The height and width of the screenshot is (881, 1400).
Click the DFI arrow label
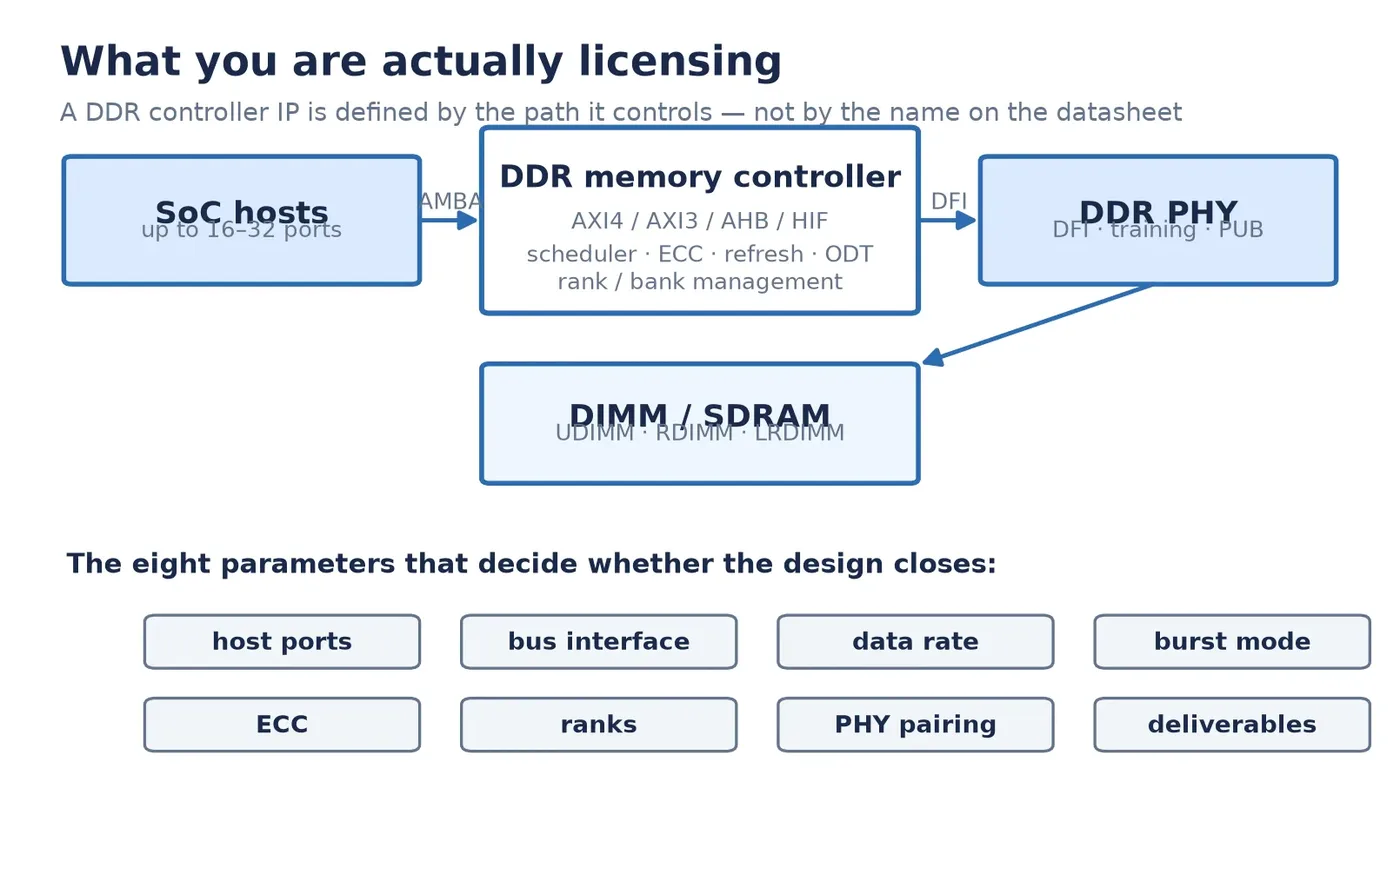[949, 201]
